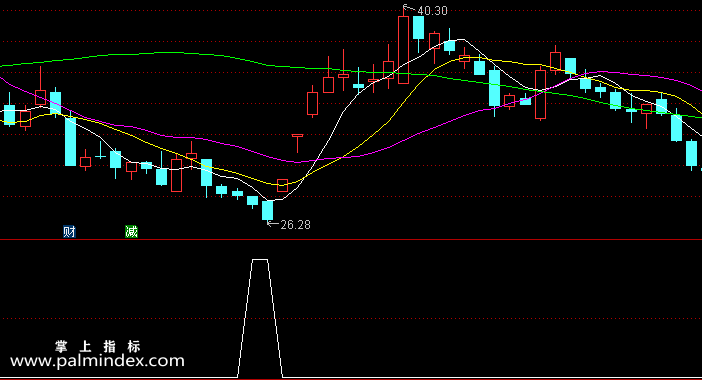The height and width of the screenshot is (380, 702).
Task: Click the green 减 reduction marker icon
Action: pos(131,231)
